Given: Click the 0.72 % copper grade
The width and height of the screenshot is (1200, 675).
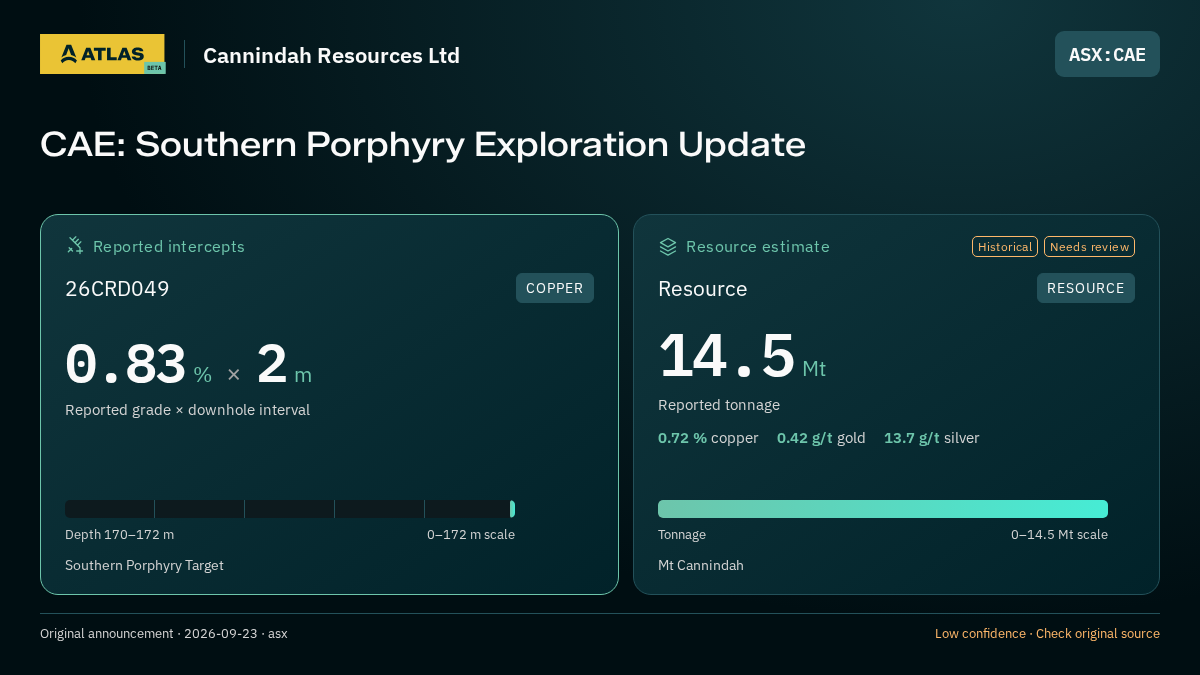Looking at the screenshot, I should point(708,438).
